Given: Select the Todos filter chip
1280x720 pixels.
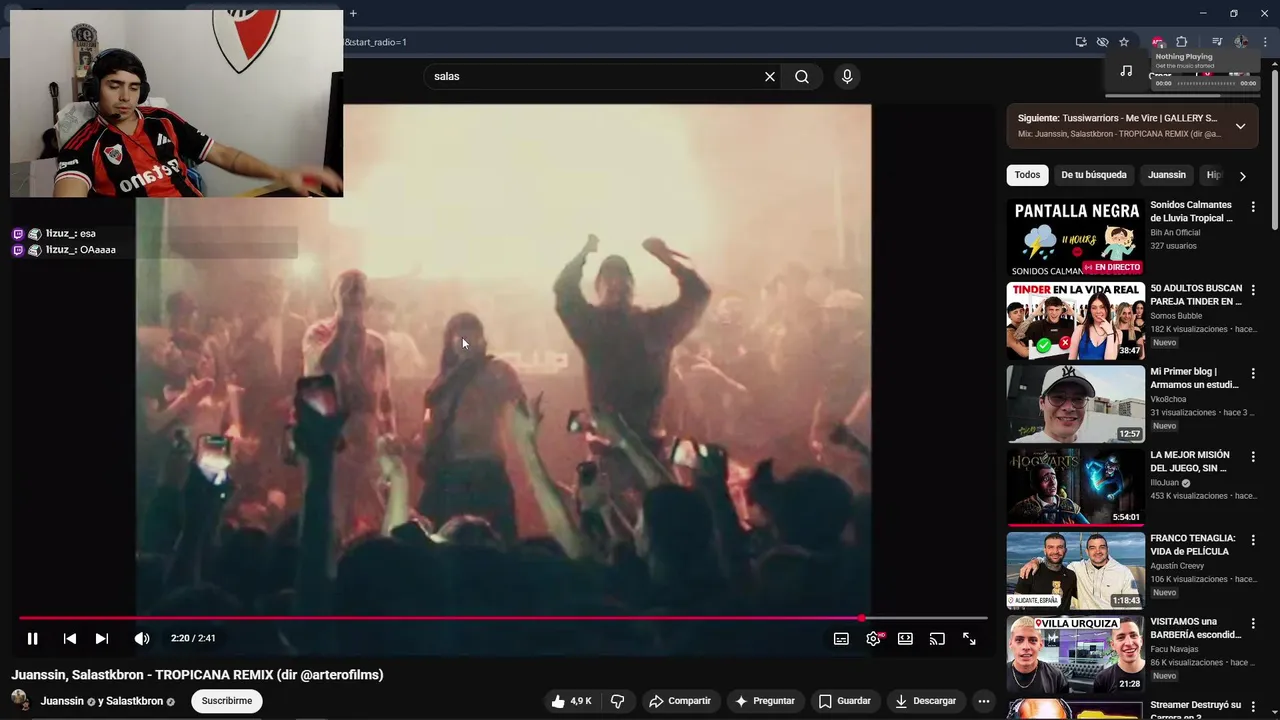Looking at the screenshot, I should pos(1027,175).
